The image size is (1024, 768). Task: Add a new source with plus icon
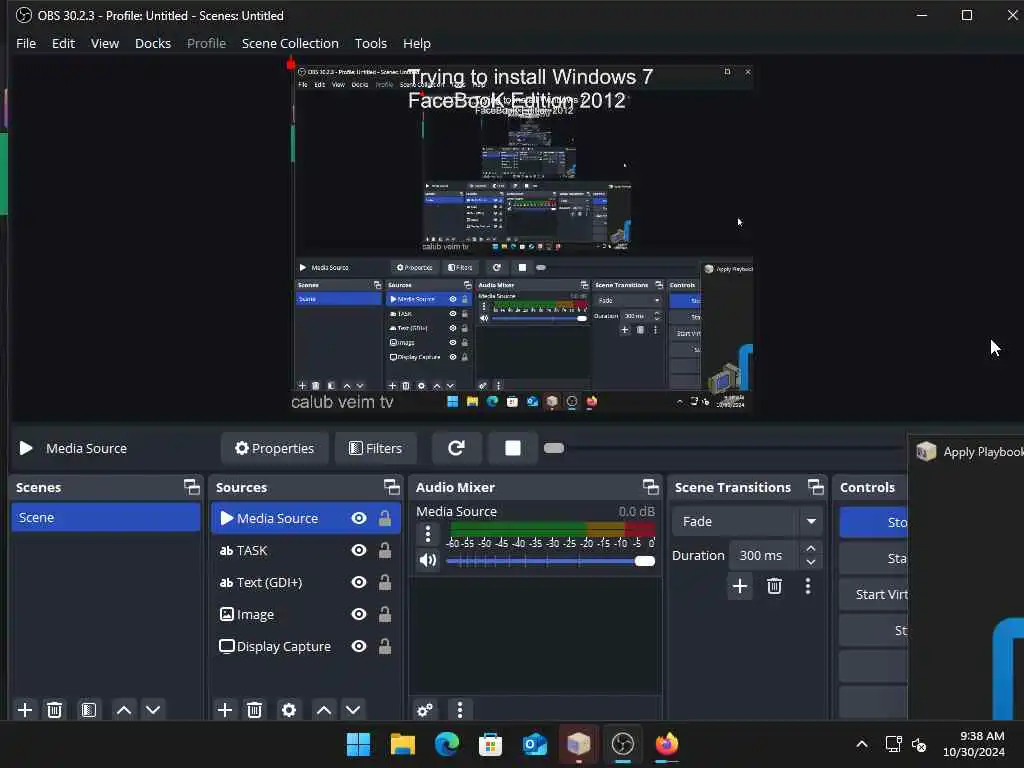pyautogui.click(x=225, y=710)
